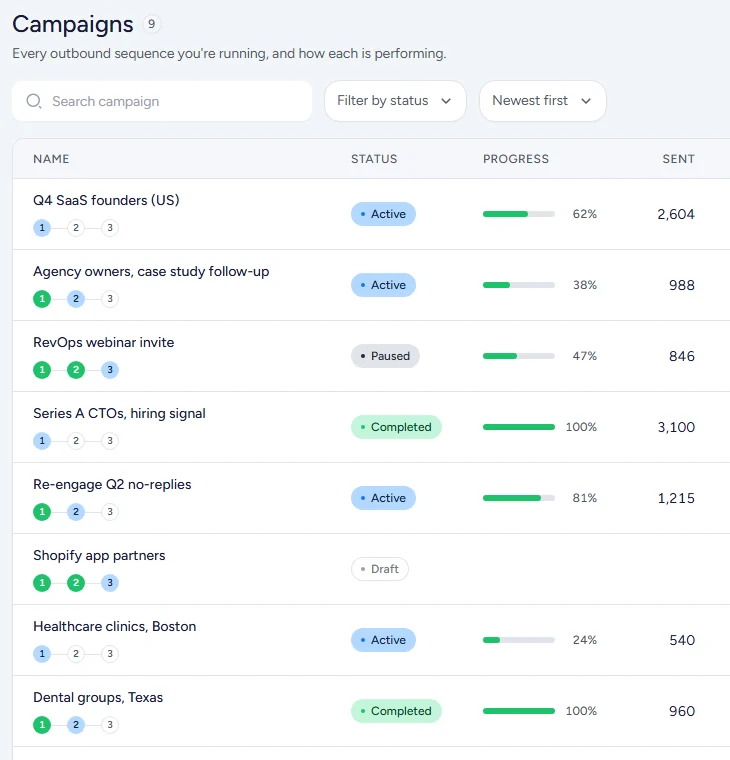Open Agency owners, case study follow-up campaign
Image resolution: width=730 pixels, height=760 pixels.
[151, 271]
